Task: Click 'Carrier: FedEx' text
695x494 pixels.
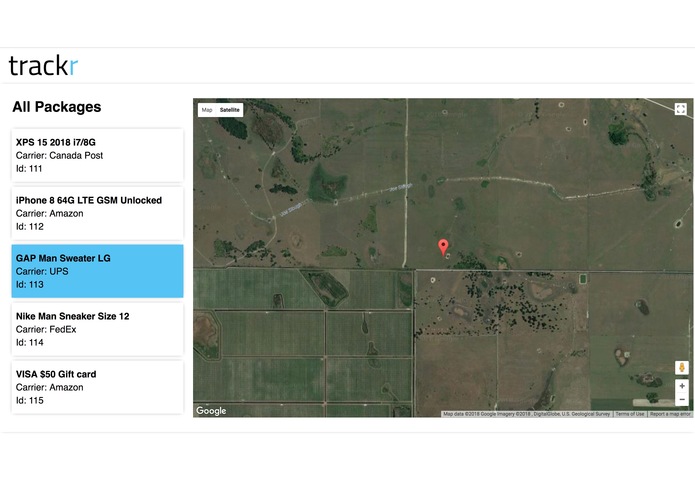Action: (x=46, y=329)
